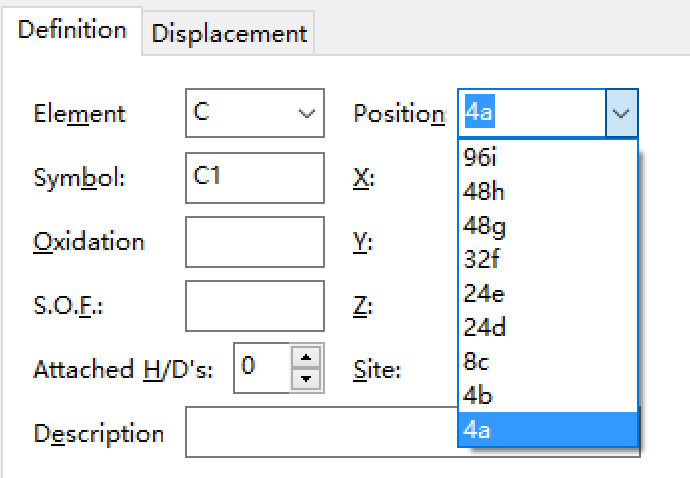Screen dimensions: 690x478
Task: Choose the 24e position option
Action: tap(547, 293)
